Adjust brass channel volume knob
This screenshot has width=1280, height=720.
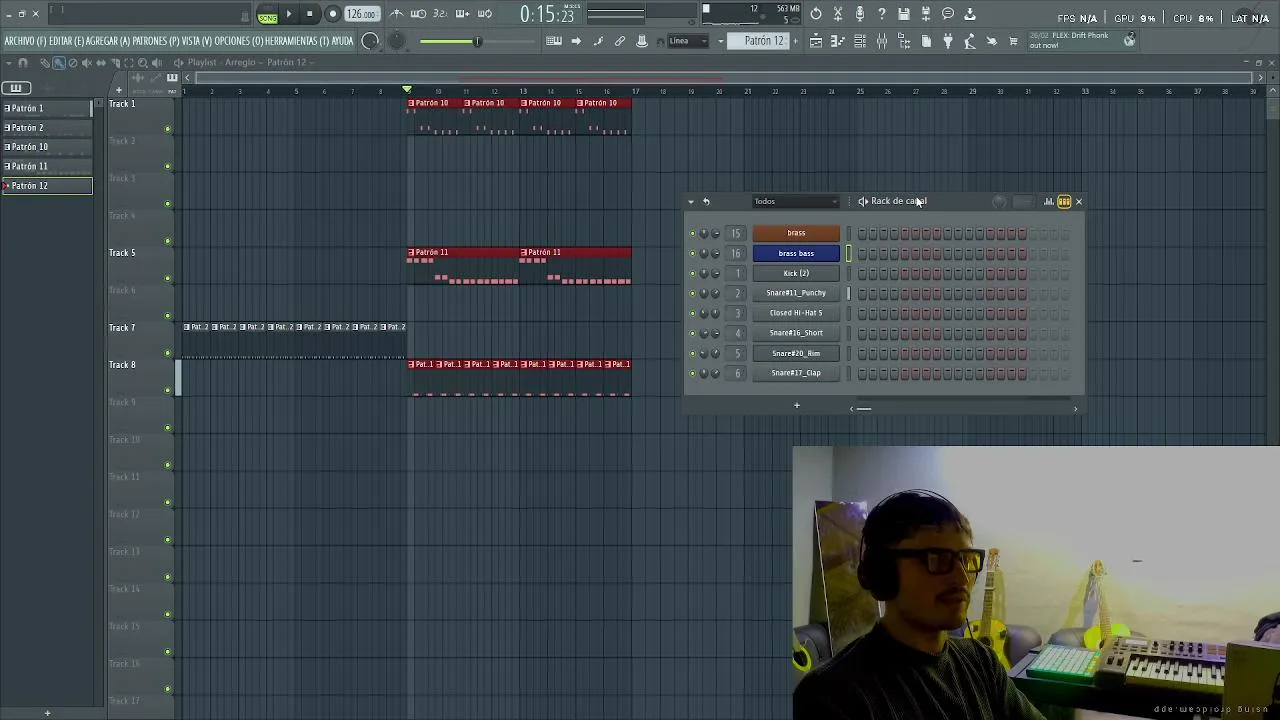pos(715,233)
